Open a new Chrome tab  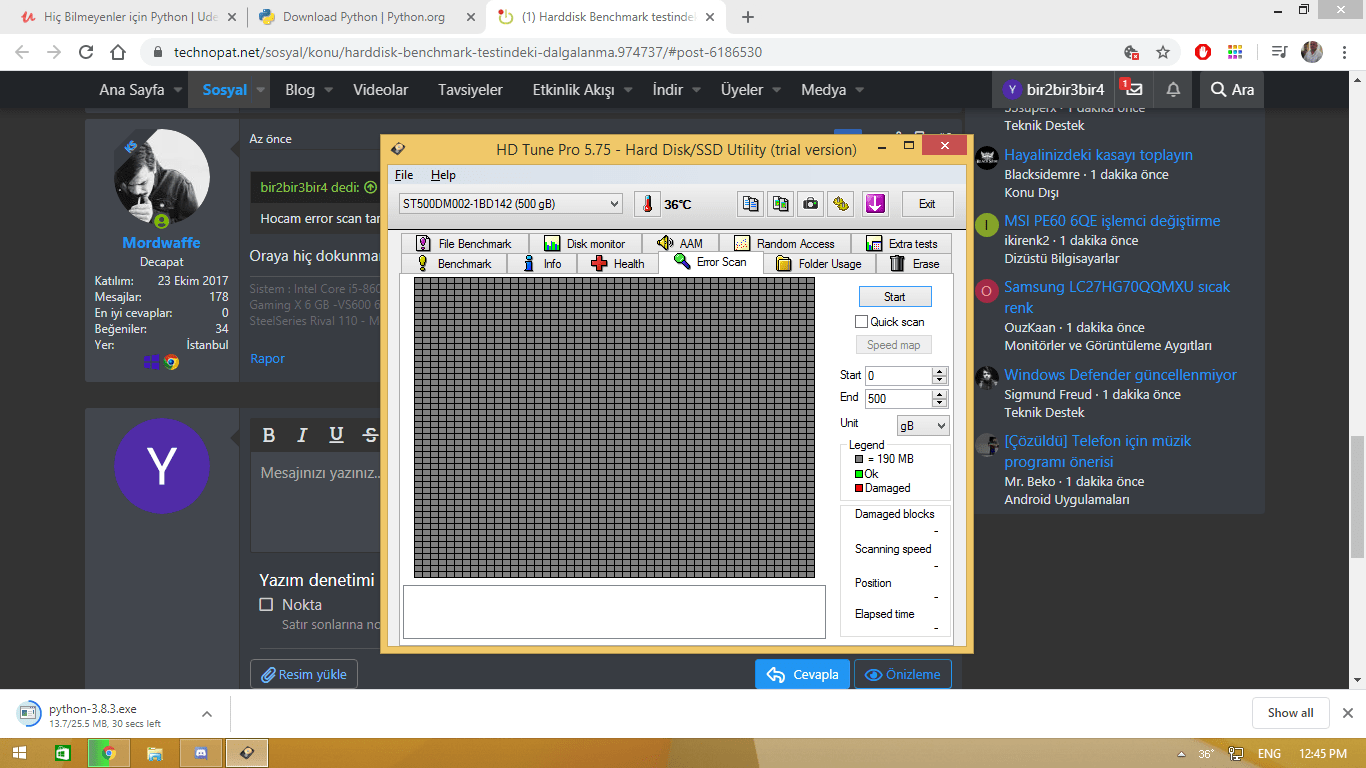(748, 17)
